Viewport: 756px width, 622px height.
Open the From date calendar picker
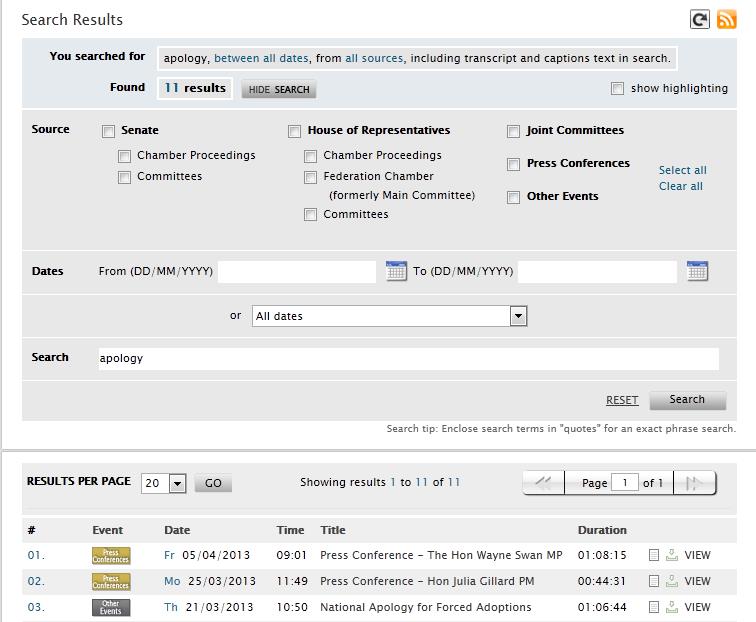click(396, 271)
